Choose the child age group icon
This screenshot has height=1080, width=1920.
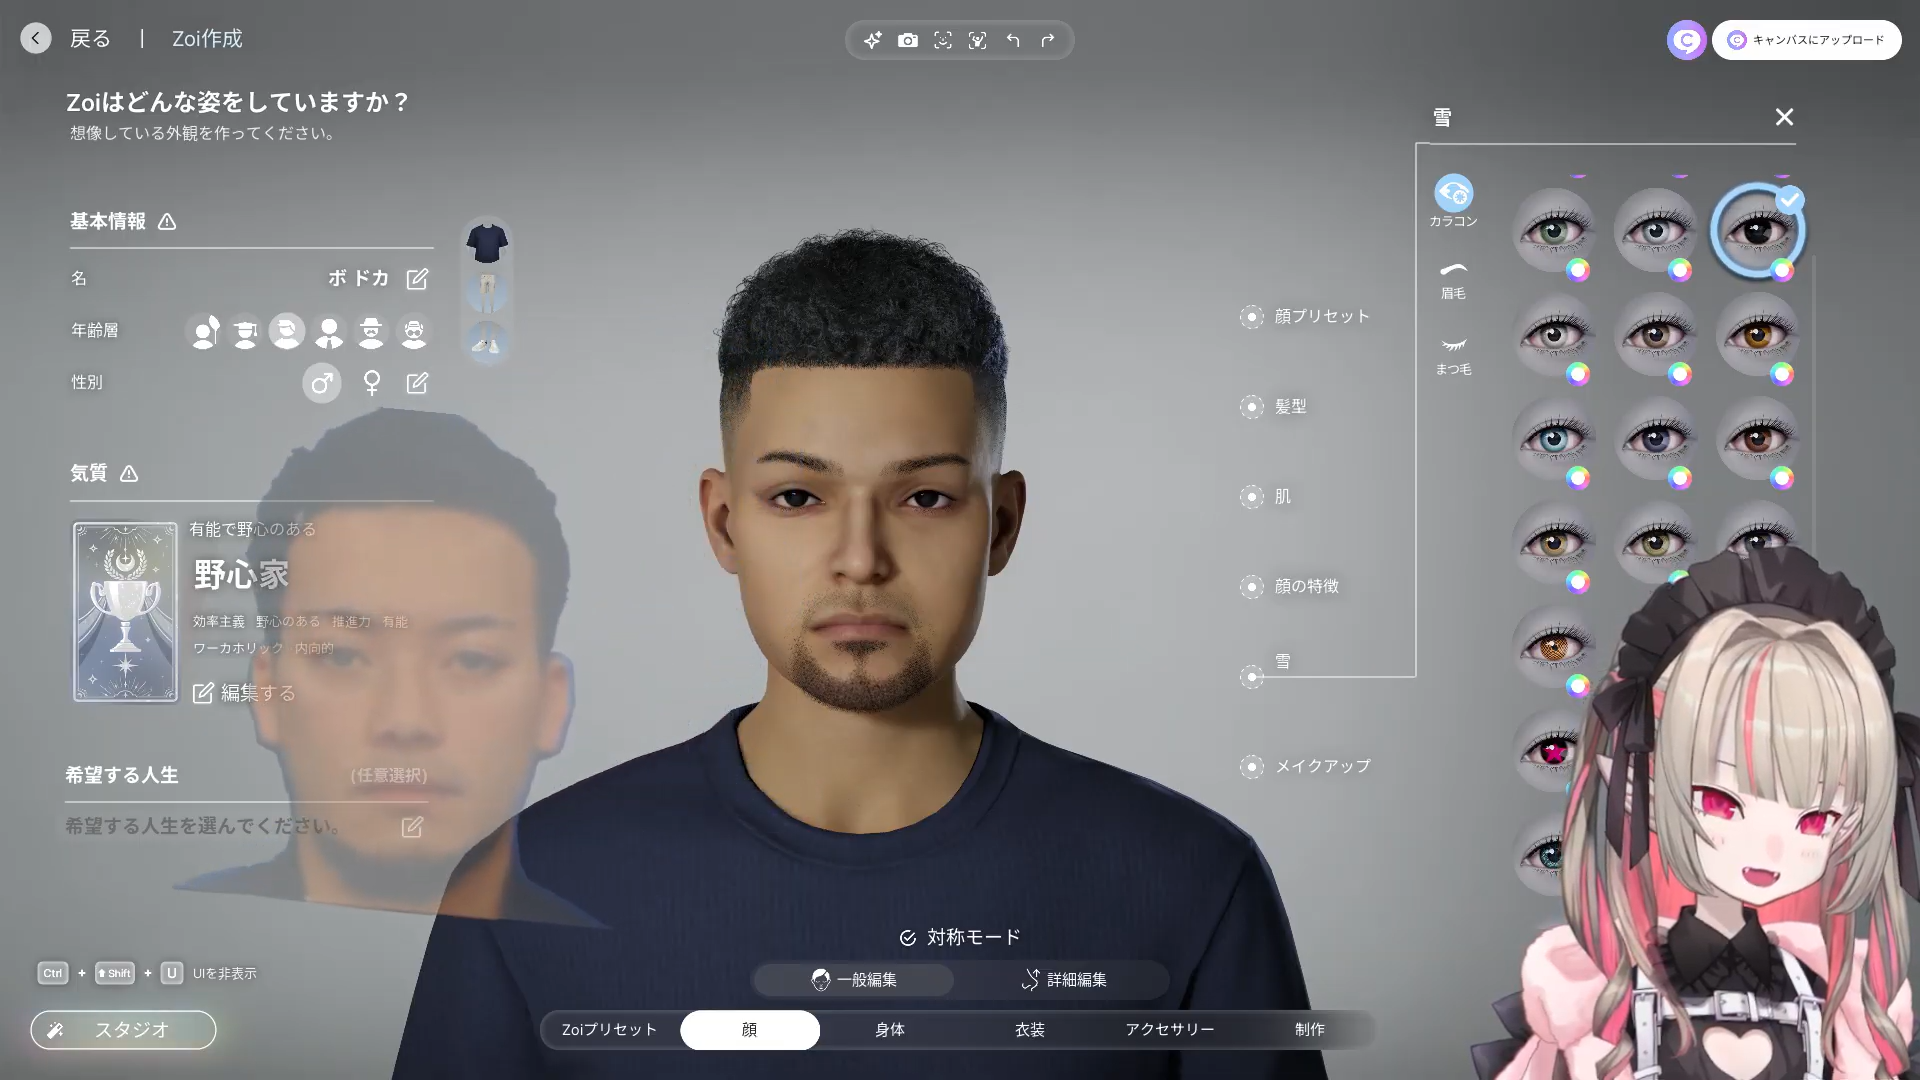coord(205,331)
